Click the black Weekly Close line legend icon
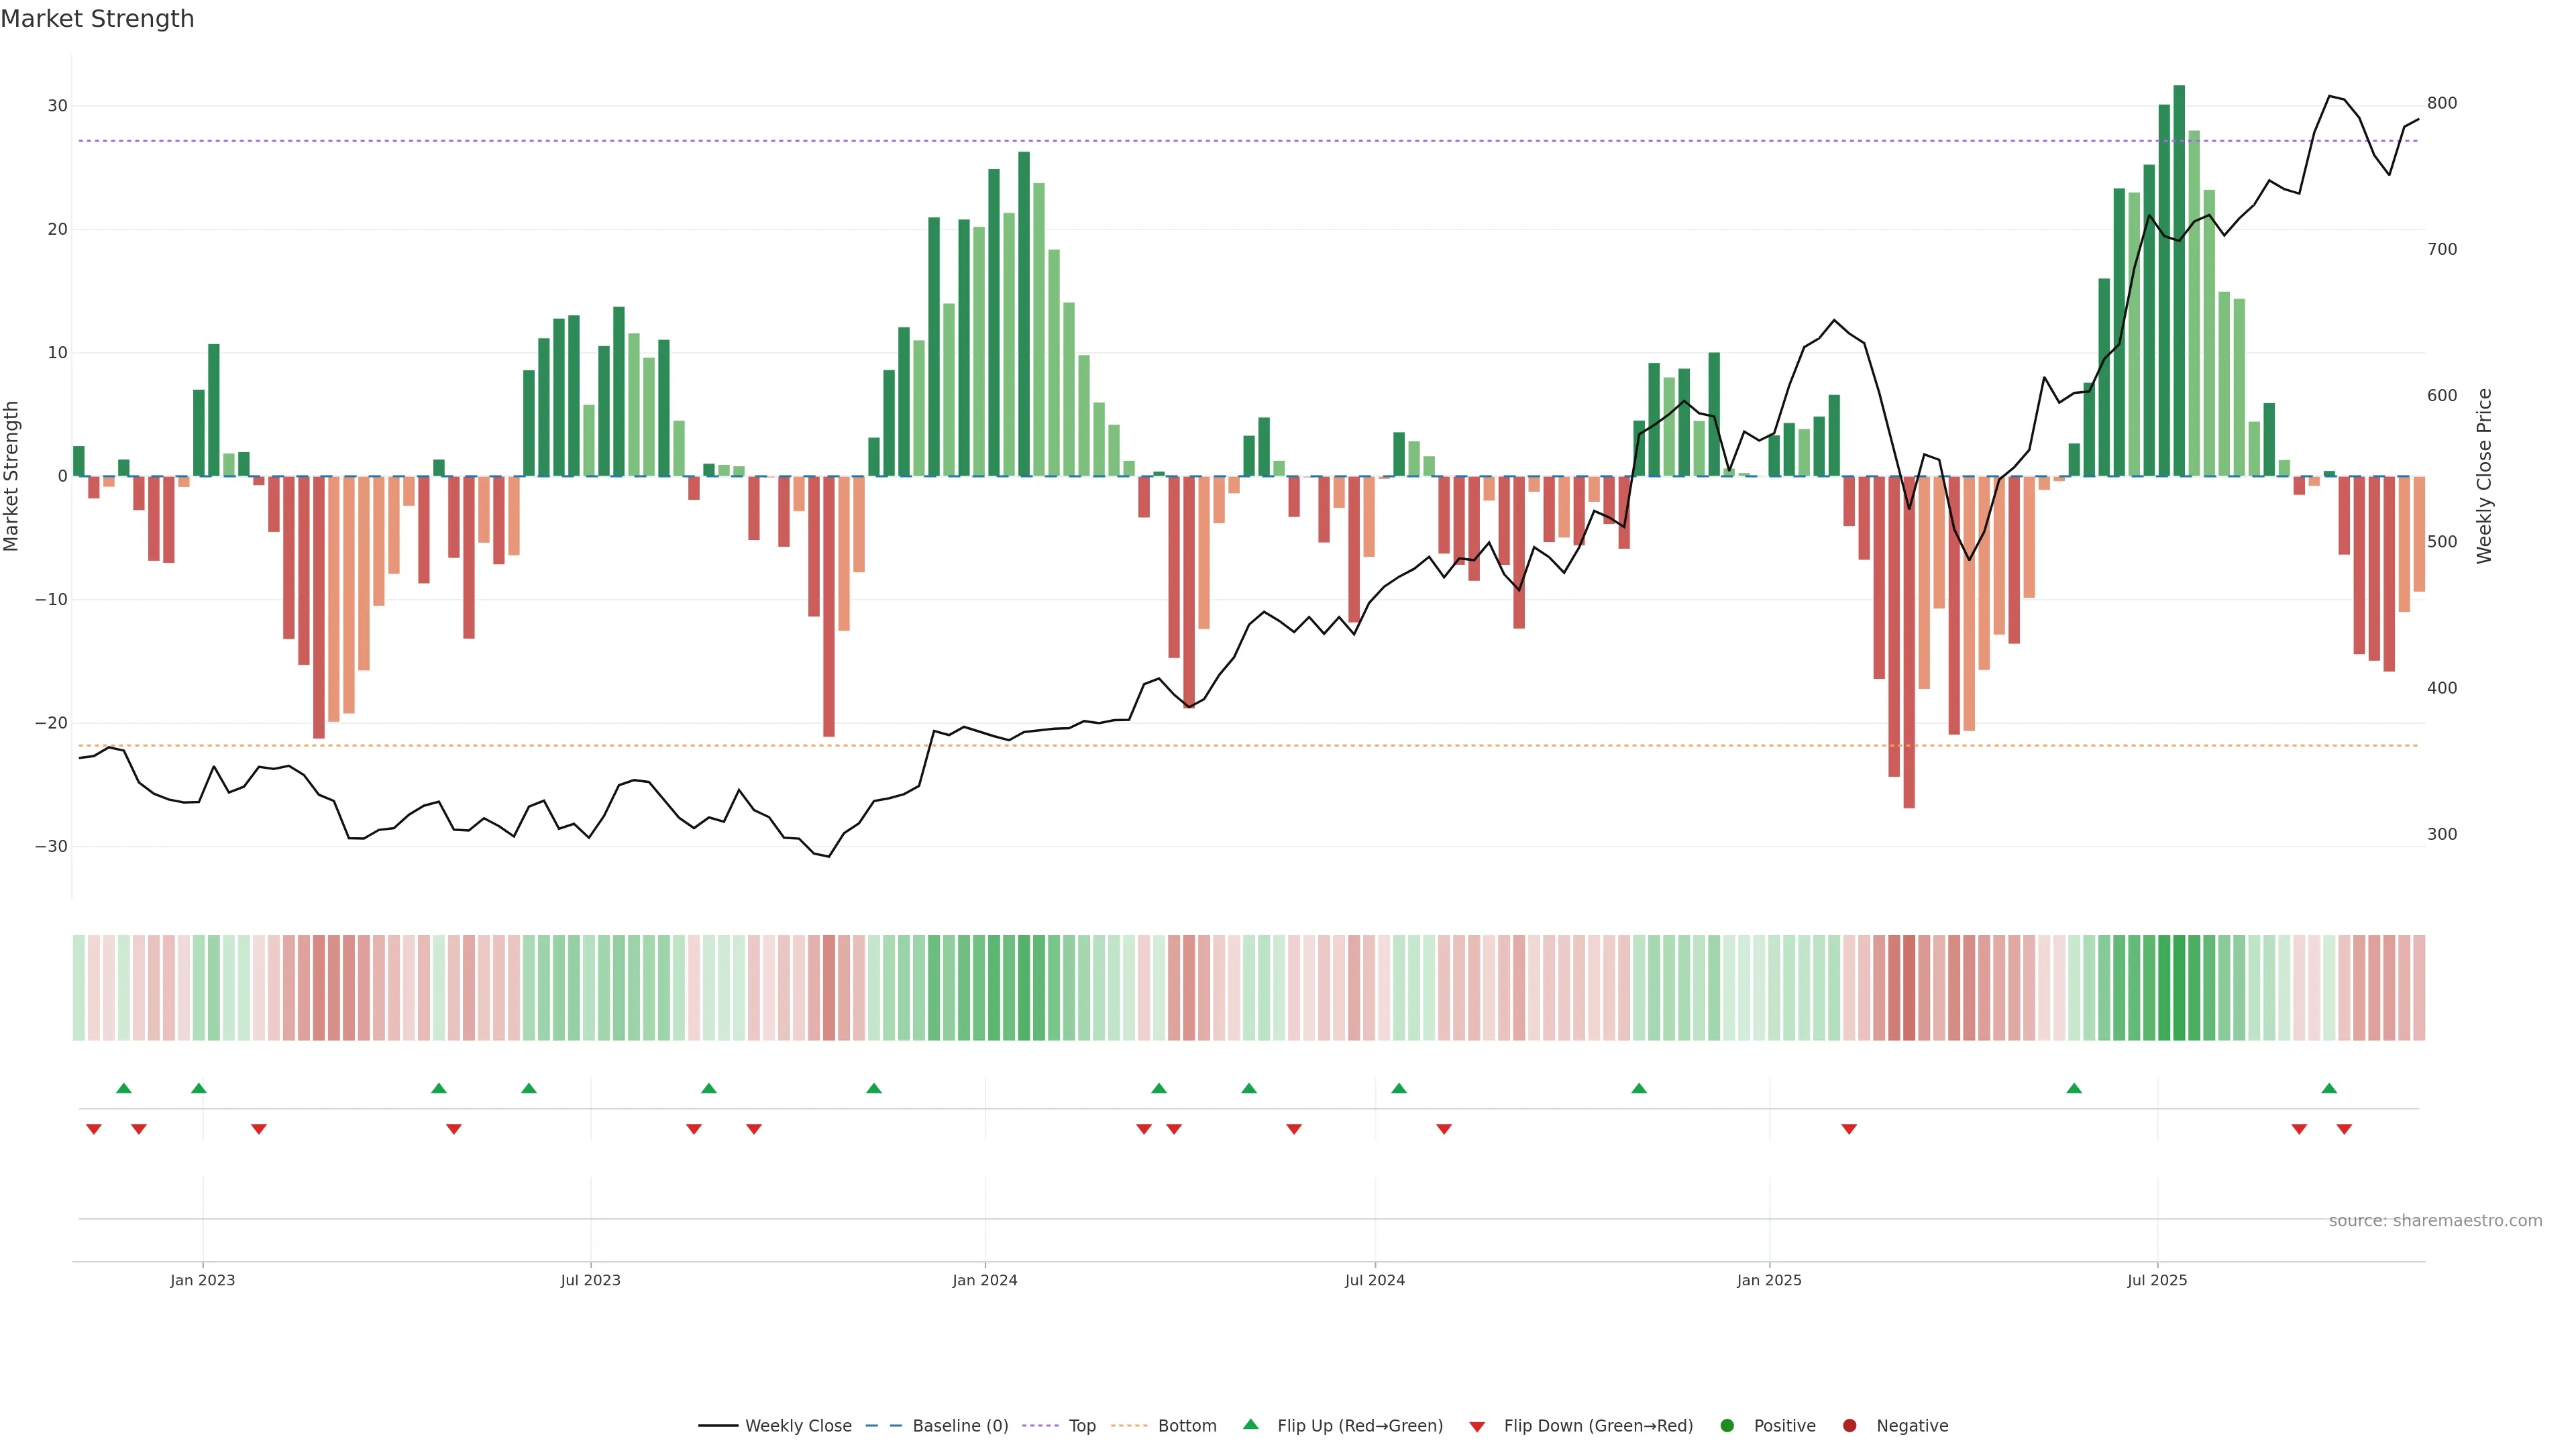 click(718, 1426)
